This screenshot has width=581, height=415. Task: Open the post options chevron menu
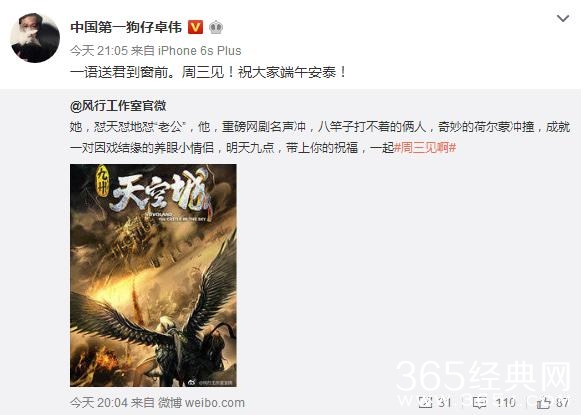(x=563, y=18)
